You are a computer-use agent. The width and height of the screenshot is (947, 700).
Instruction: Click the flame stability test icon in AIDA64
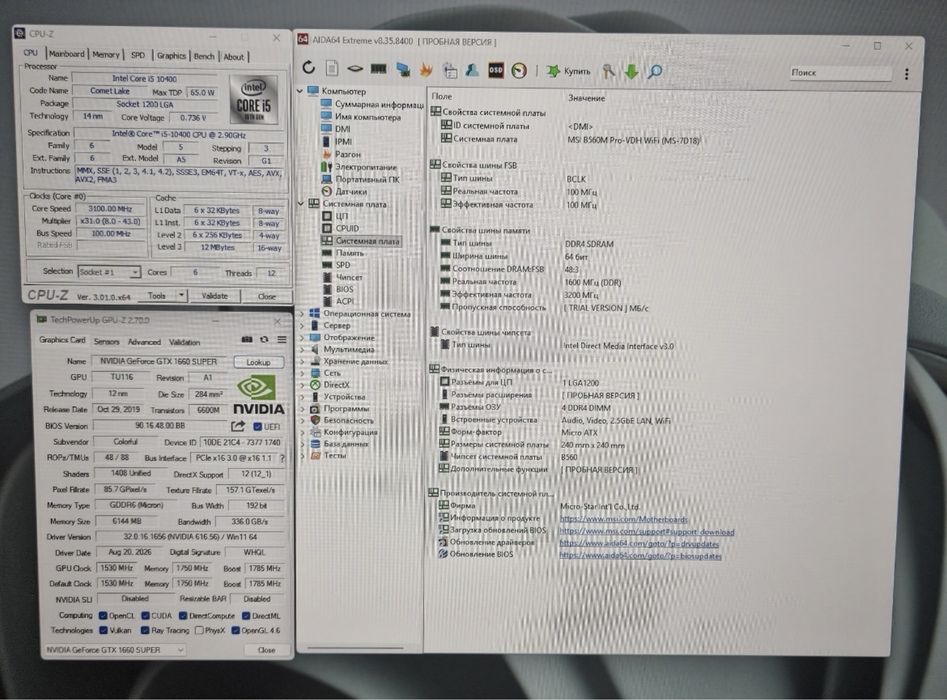coord(426,70)
